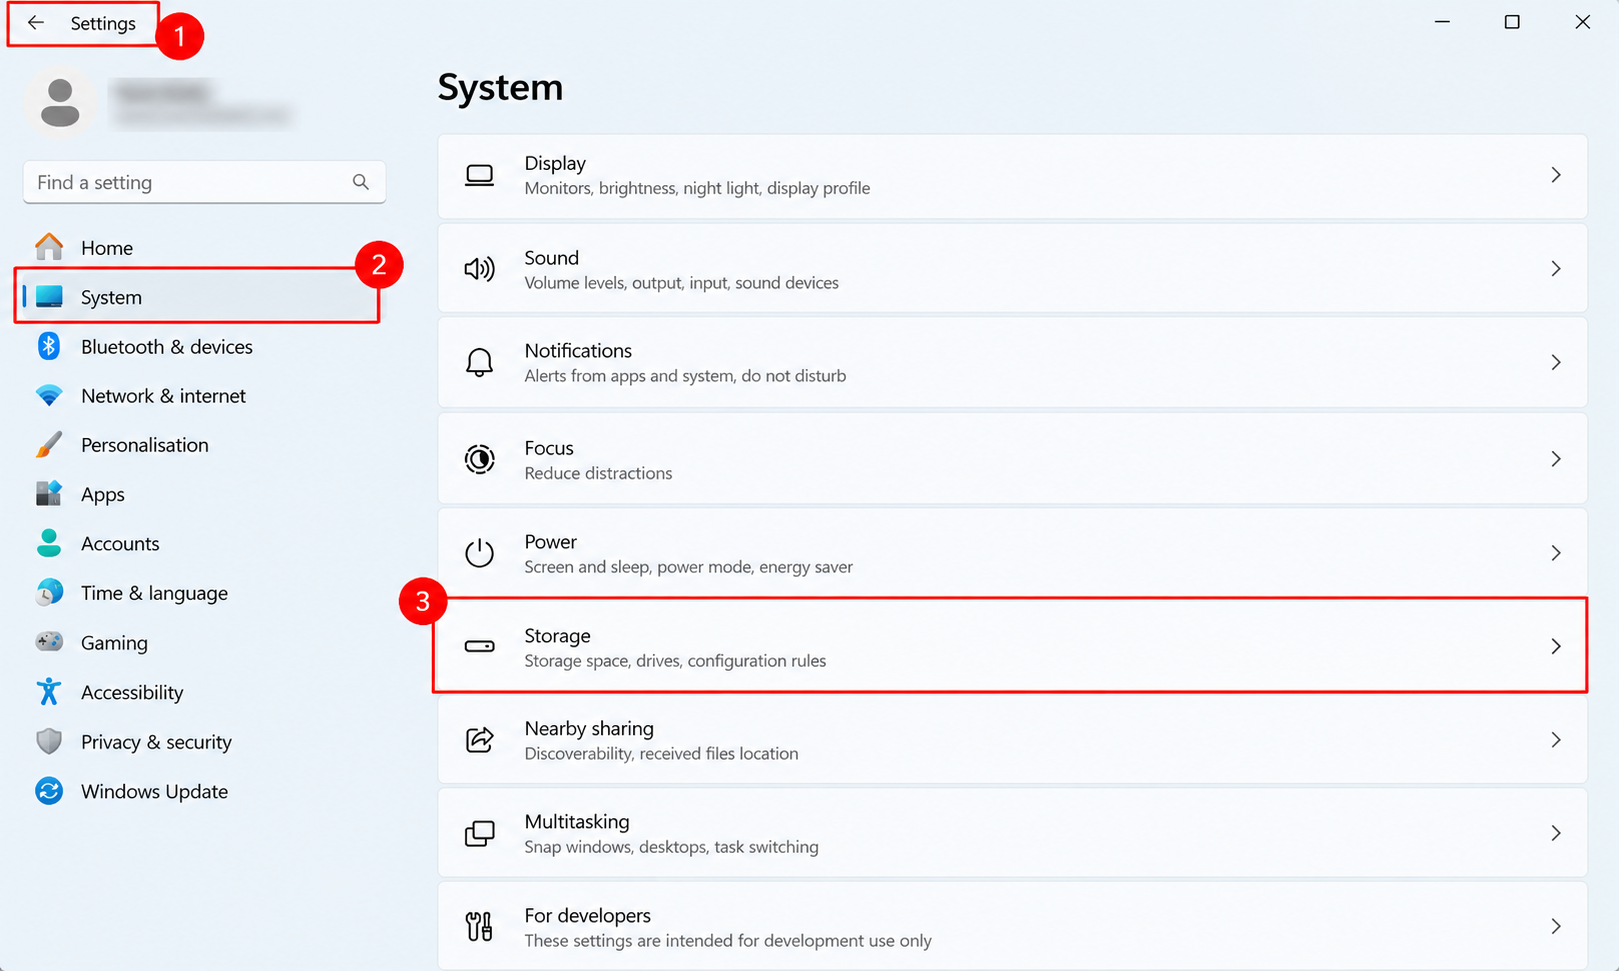Expand the Power row chevron
This screenshot has height=971, width=1619.
point(1556,553)
